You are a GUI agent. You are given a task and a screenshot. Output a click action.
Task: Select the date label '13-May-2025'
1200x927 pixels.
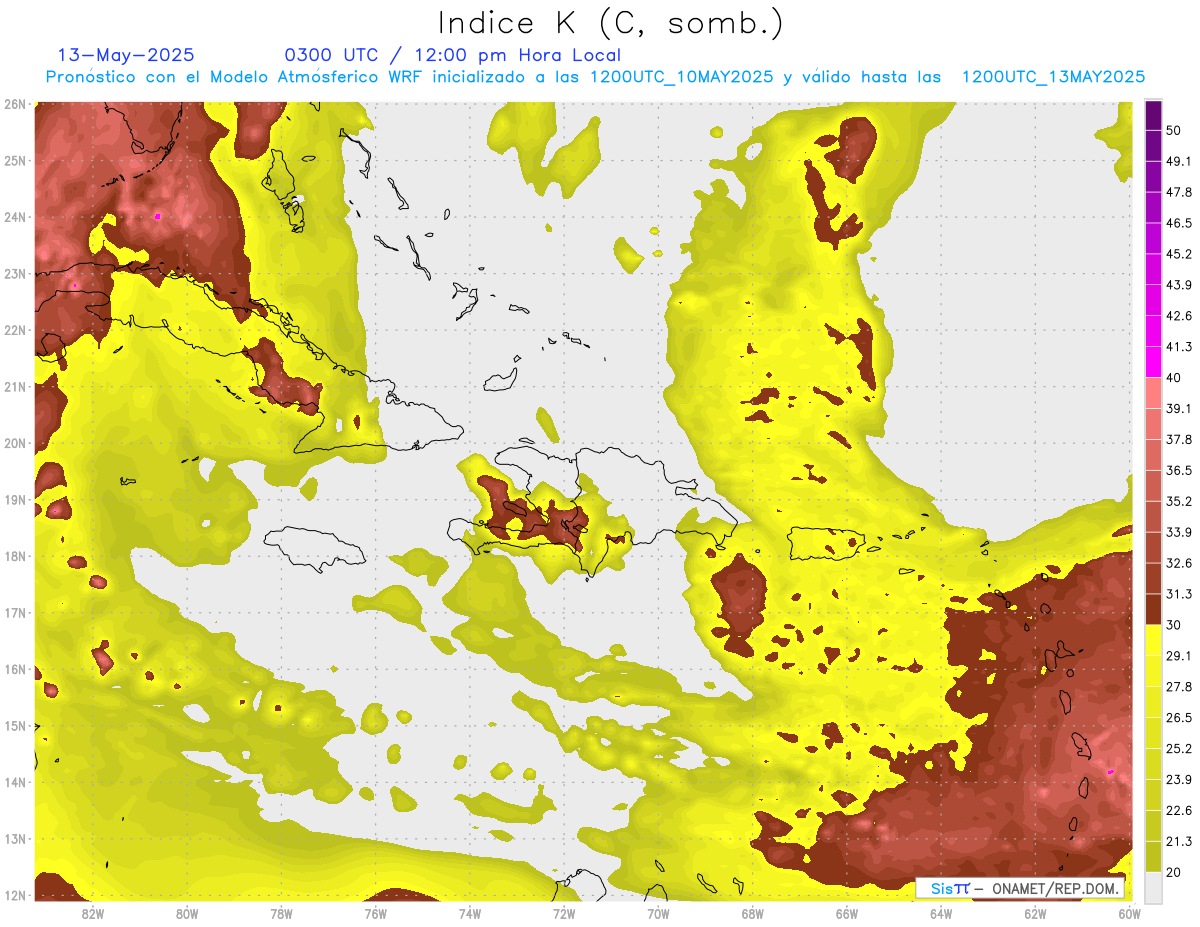tap(126, 55)
